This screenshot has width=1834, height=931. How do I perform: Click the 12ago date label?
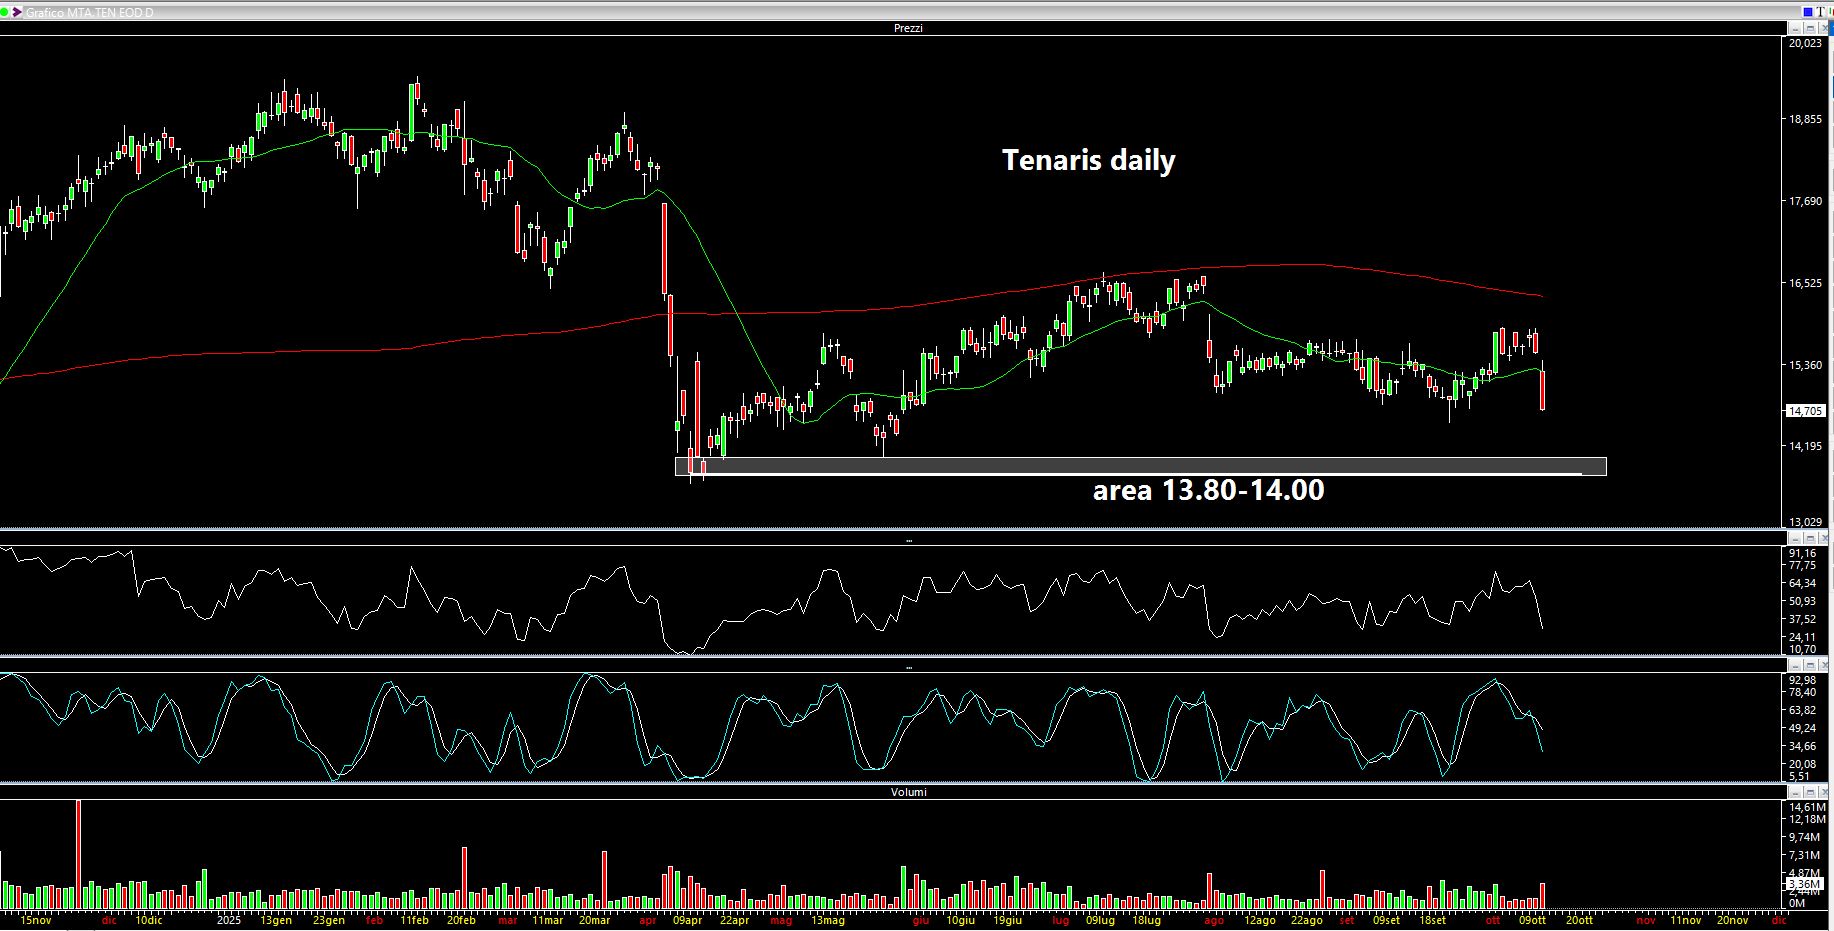pyautogui.click(x=1260, y=920)
